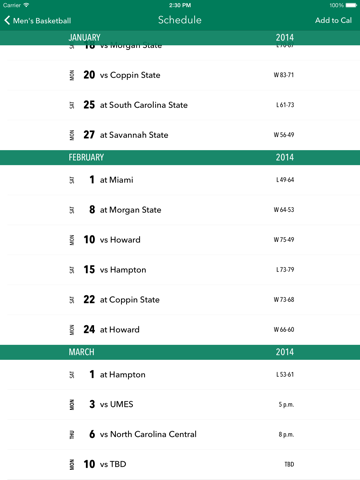Viewport: 360px width, 480px height.
Task: Open February 24 at Howard game
Action: point(180,330)
